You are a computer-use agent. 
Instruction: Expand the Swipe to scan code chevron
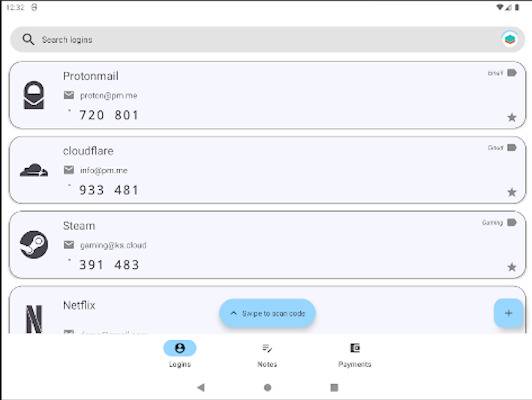click(x=233, y=313)
